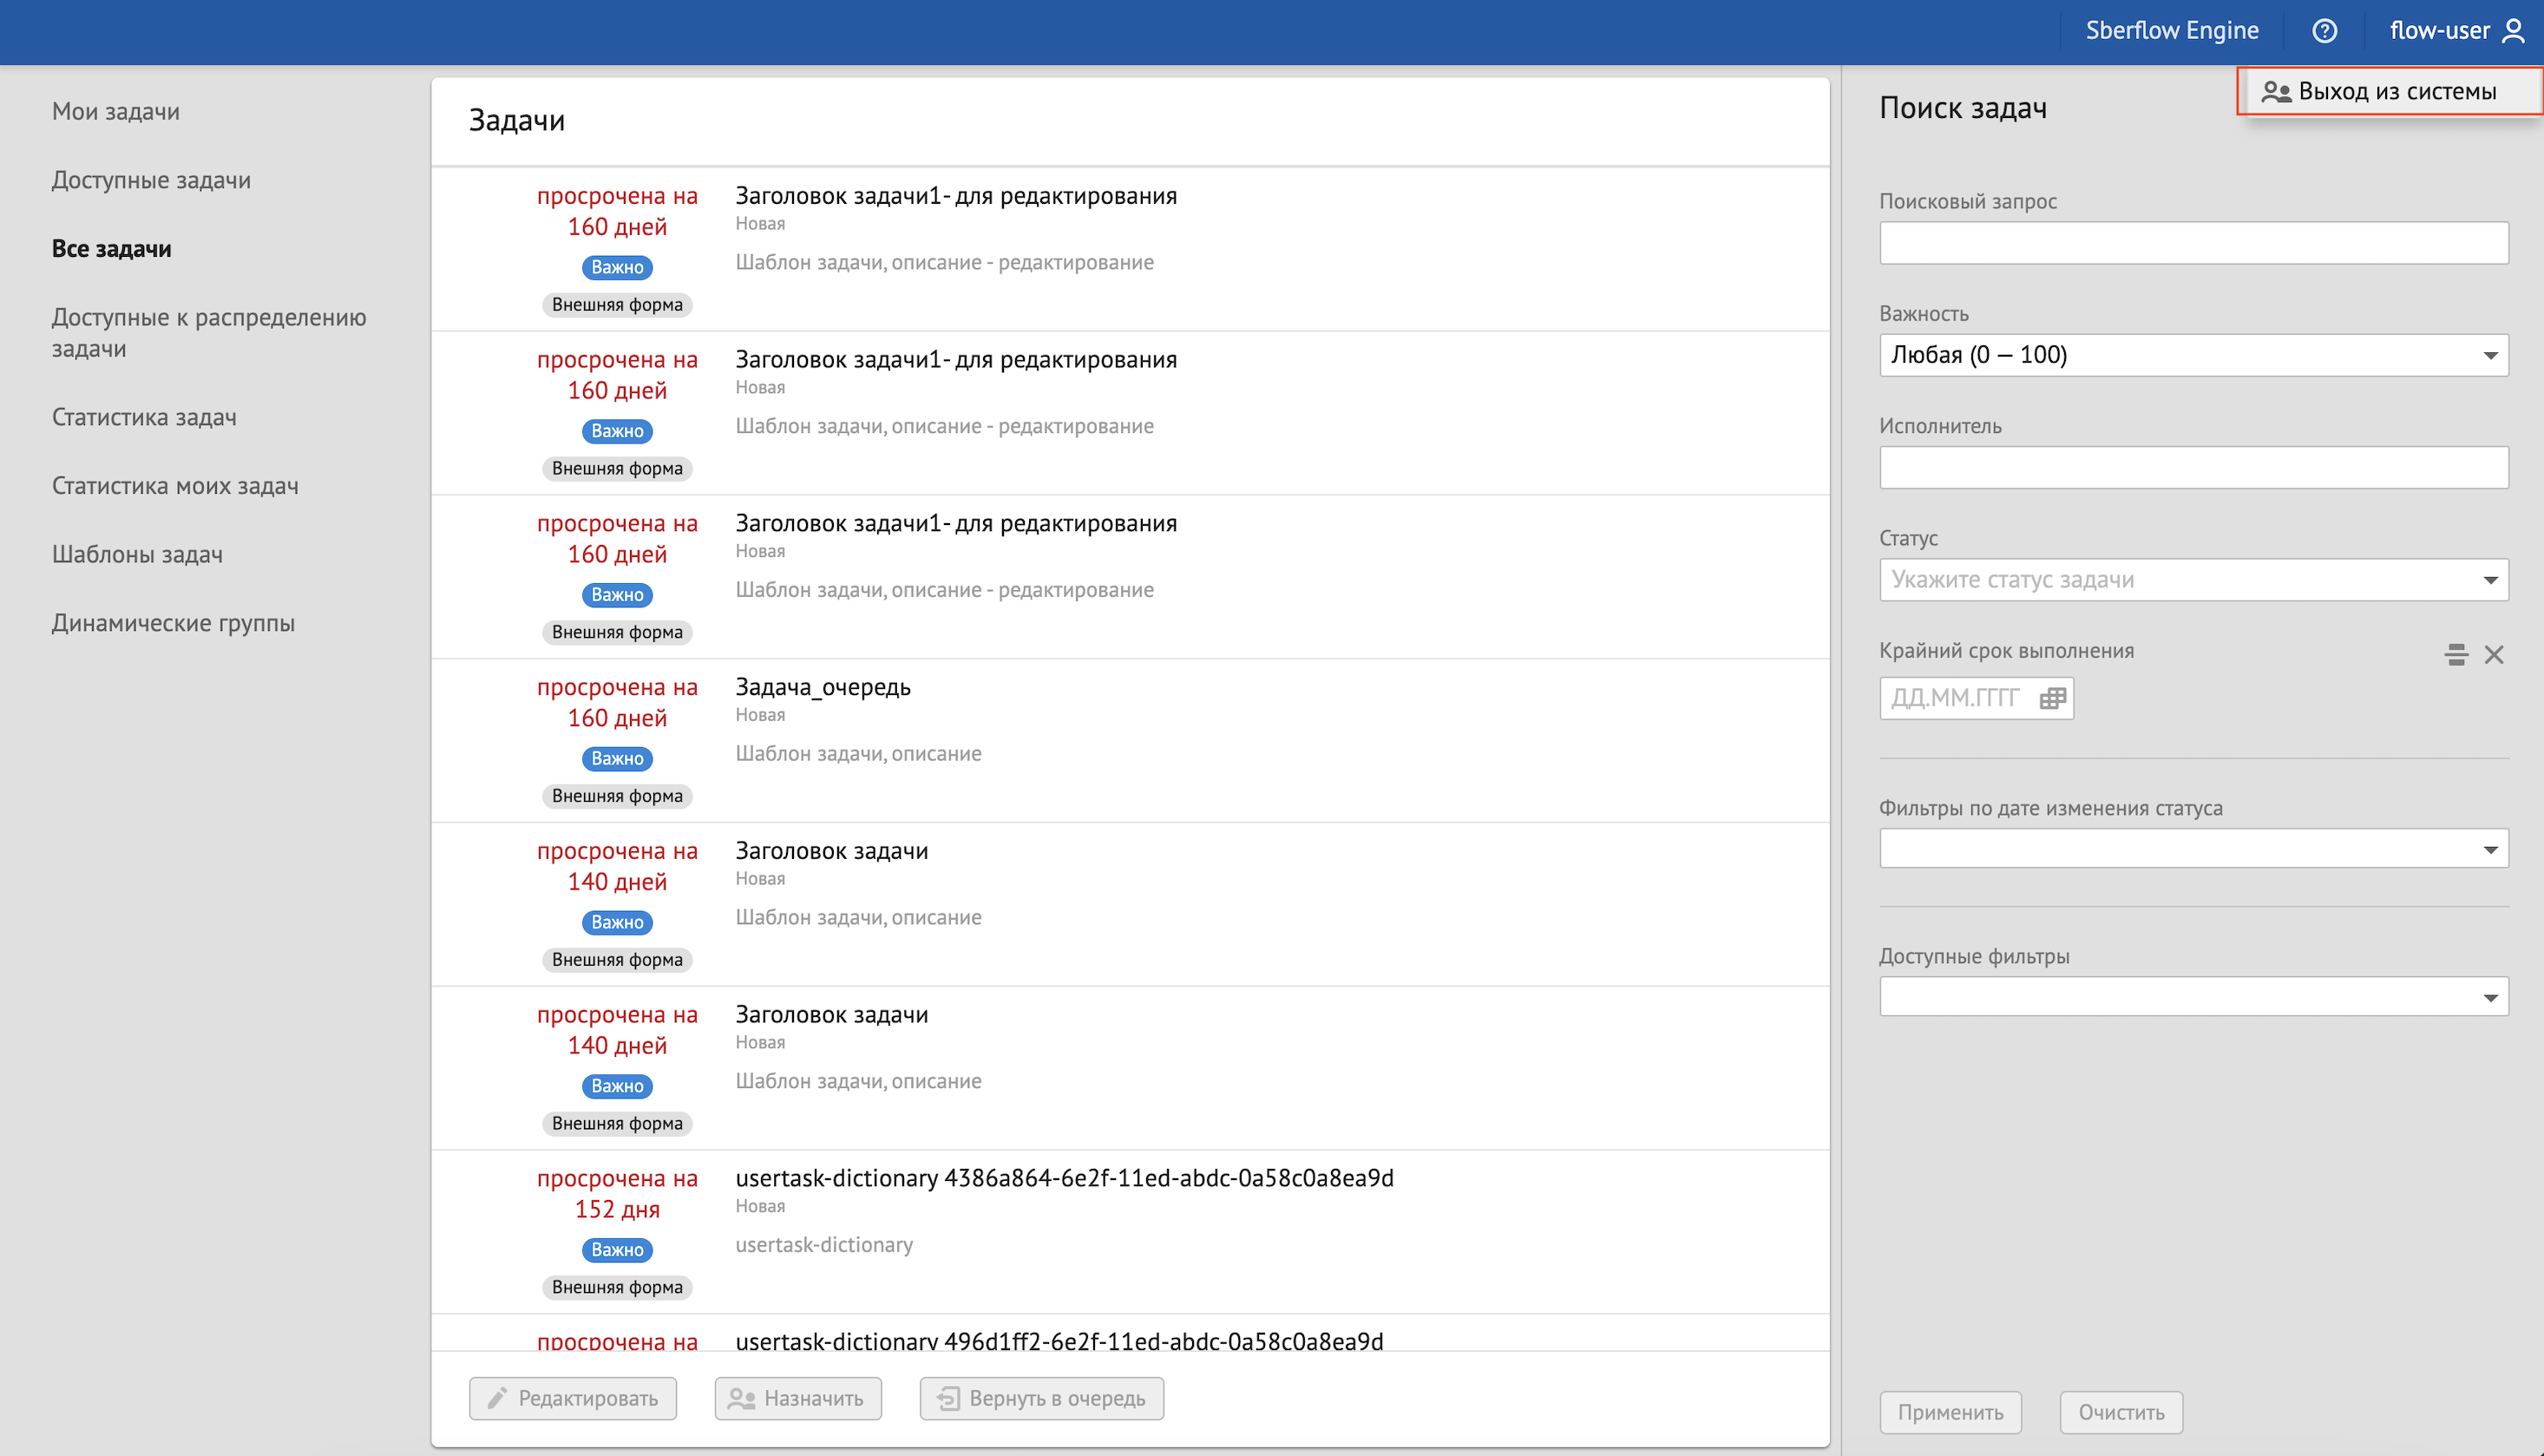
Task: Click the Исполнитель input field
Action: (x=2193, y=468)
